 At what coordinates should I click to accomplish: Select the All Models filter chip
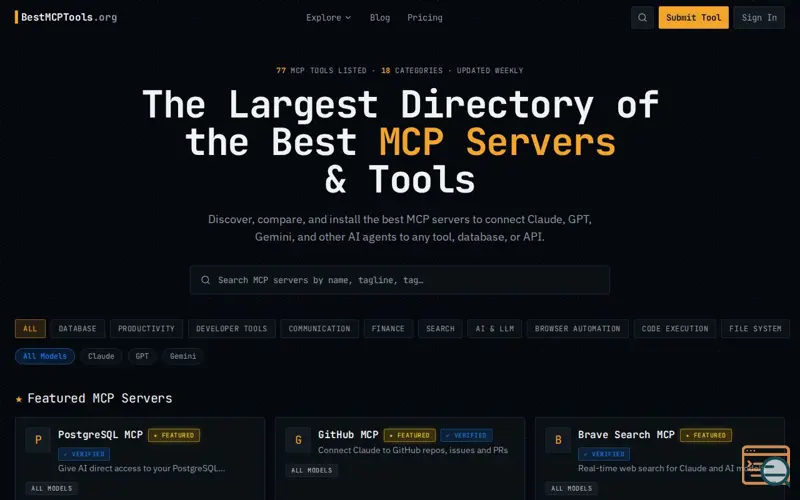pyautogui.click(x=45, y=356)
